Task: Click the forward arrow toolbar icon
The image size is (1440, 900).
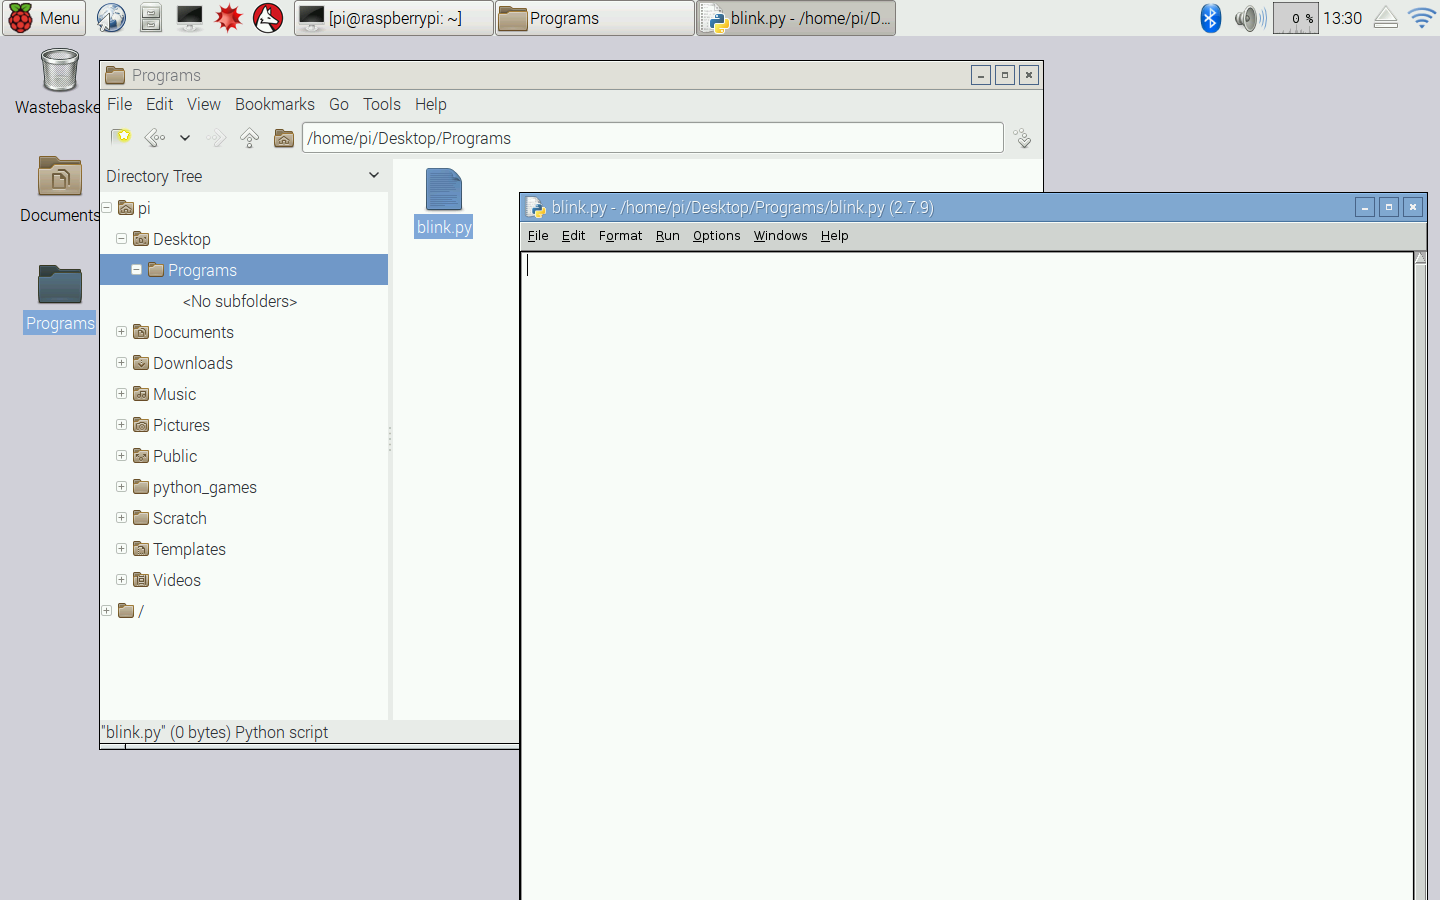Action: [216, 138]
